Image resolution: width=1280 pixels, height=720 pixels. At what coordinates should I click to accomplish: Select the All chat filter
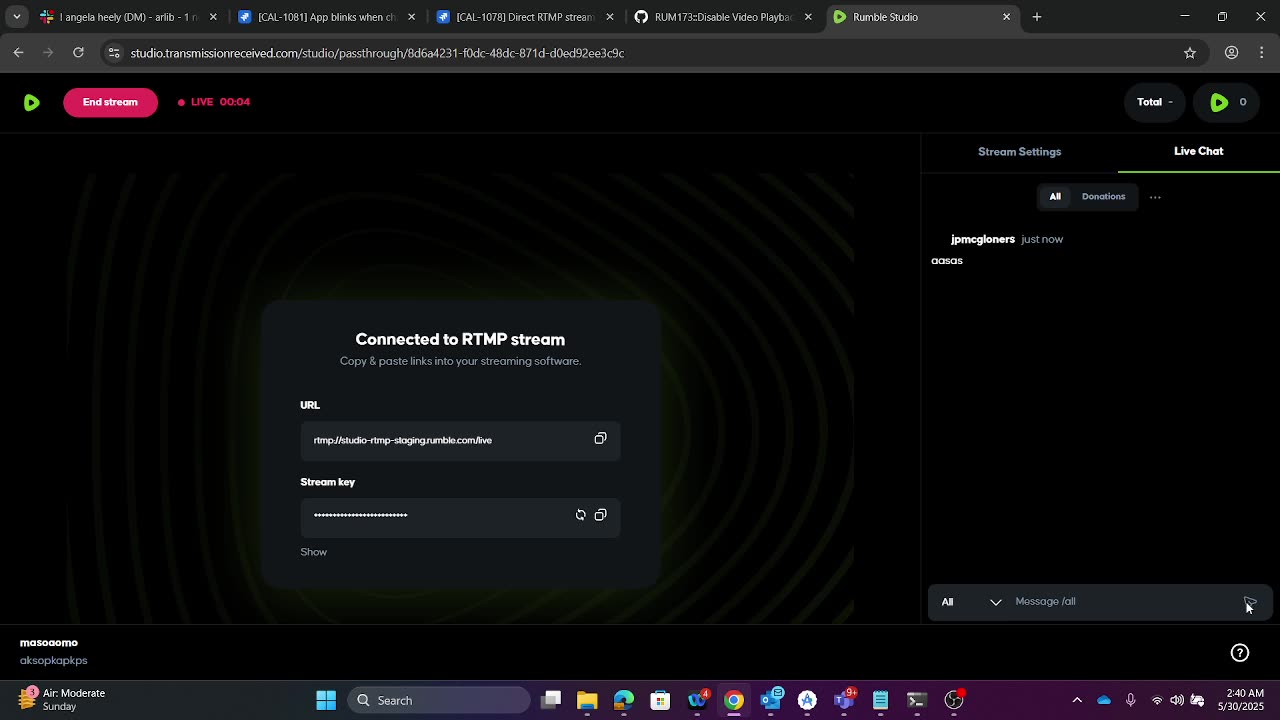[x=1054, y=197]
